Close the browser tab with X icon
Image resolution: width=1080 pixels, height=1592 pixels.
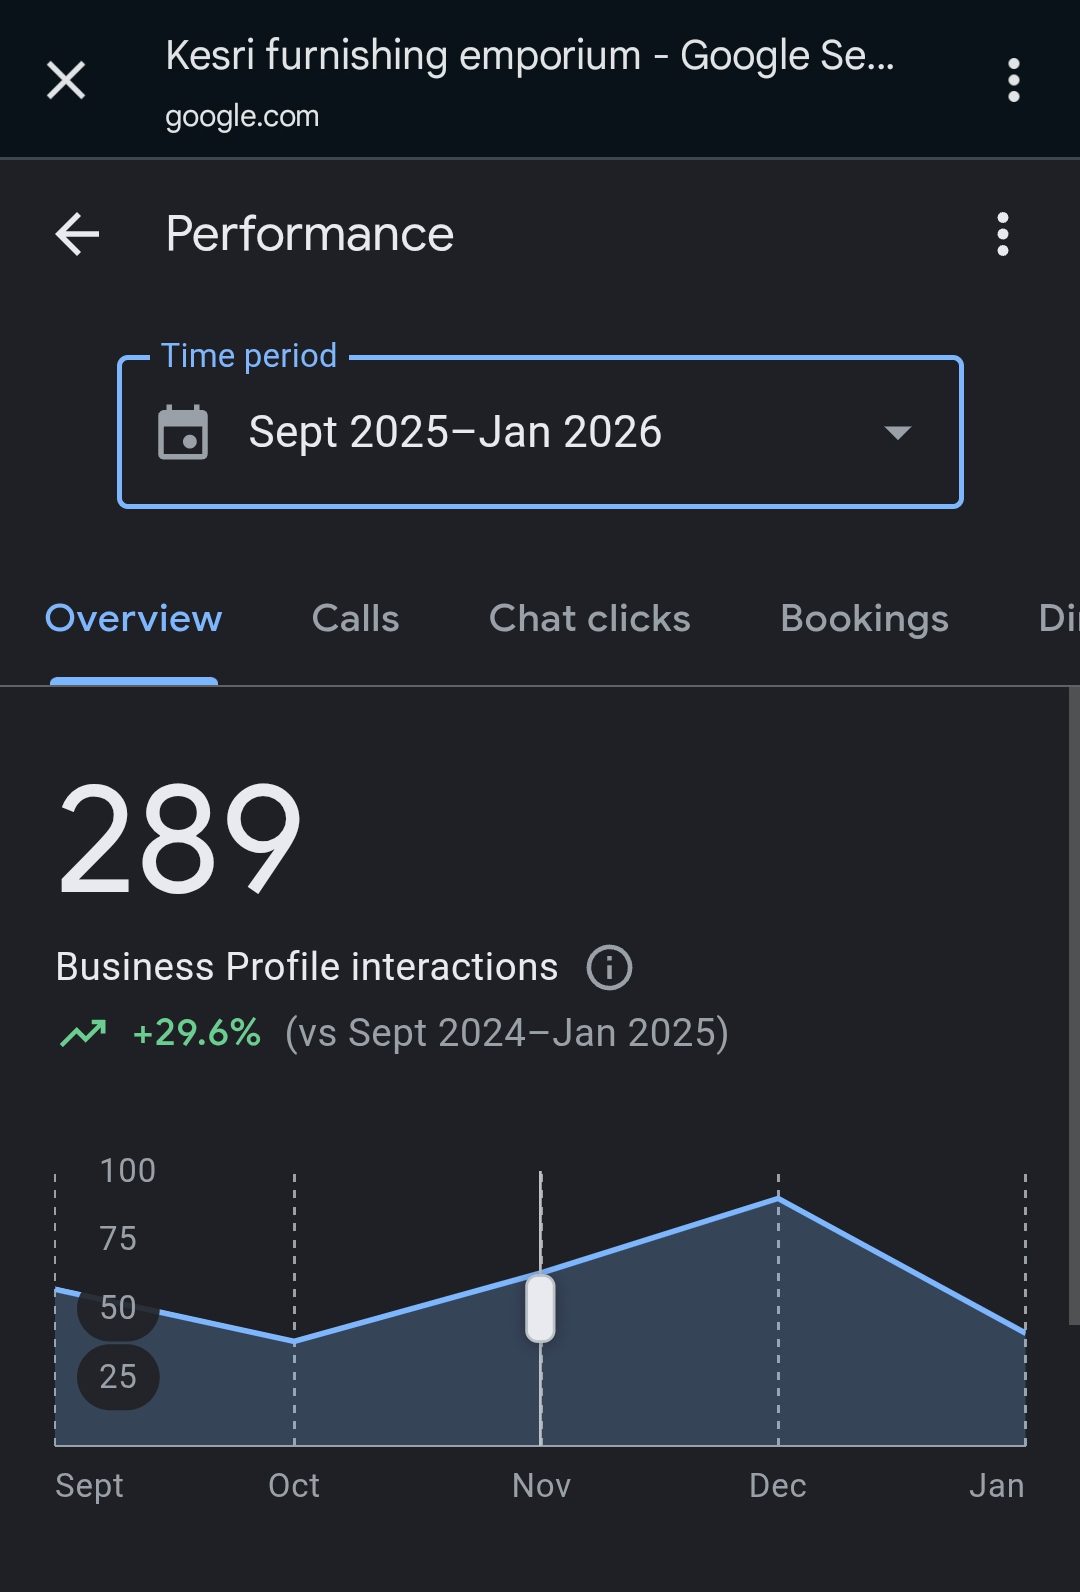pos(66,80)
